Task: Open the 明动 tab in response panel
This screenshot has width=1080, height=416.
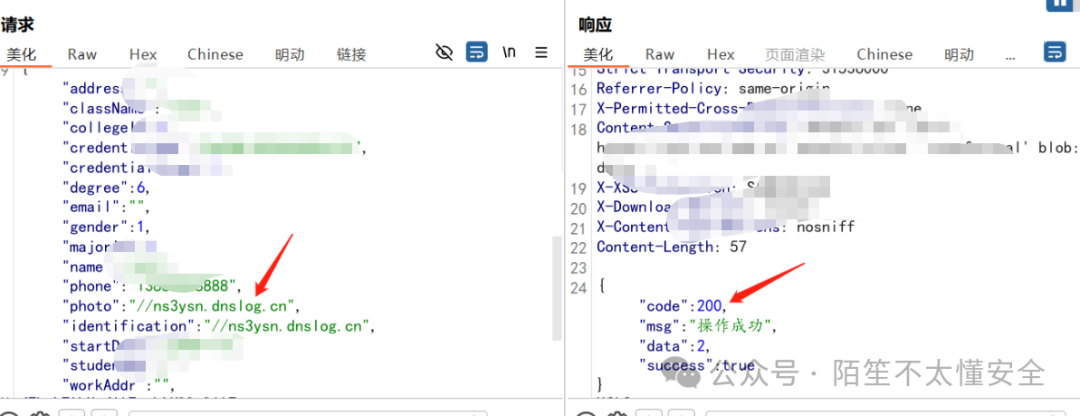Action: tap(959, 54)
